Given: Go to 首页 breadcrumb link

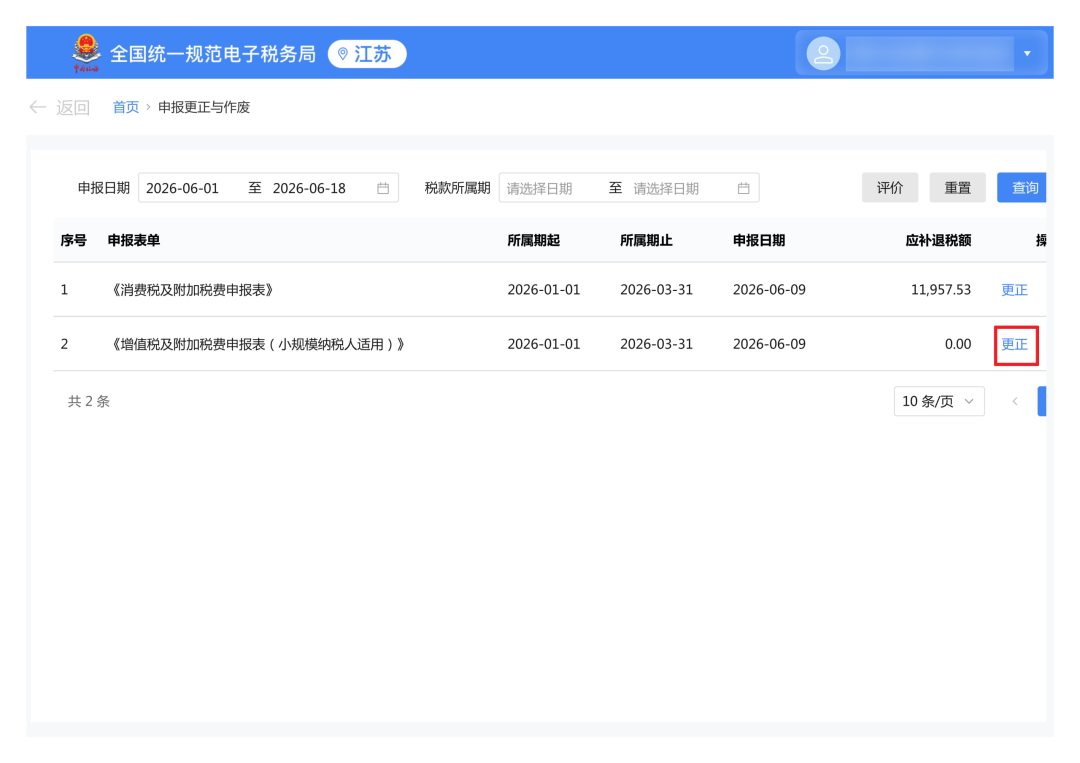Looking at the screenshot, I should coord(125,107).
